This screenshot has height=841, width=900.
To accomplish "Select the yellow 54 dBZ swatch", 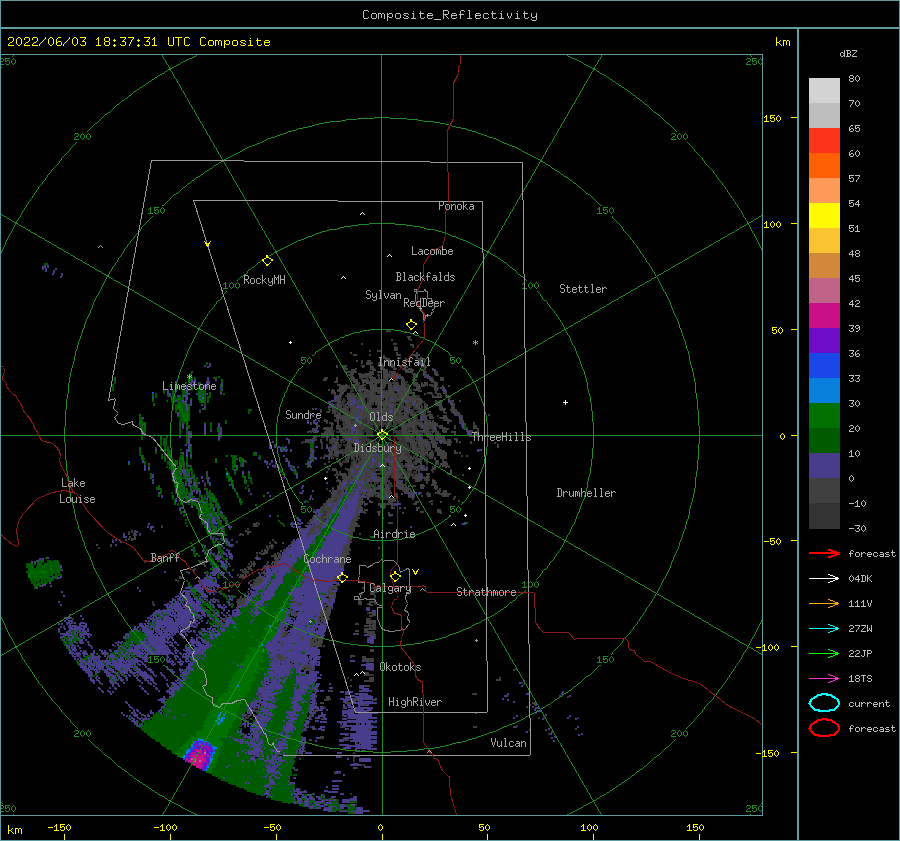I will pos(824,215).
